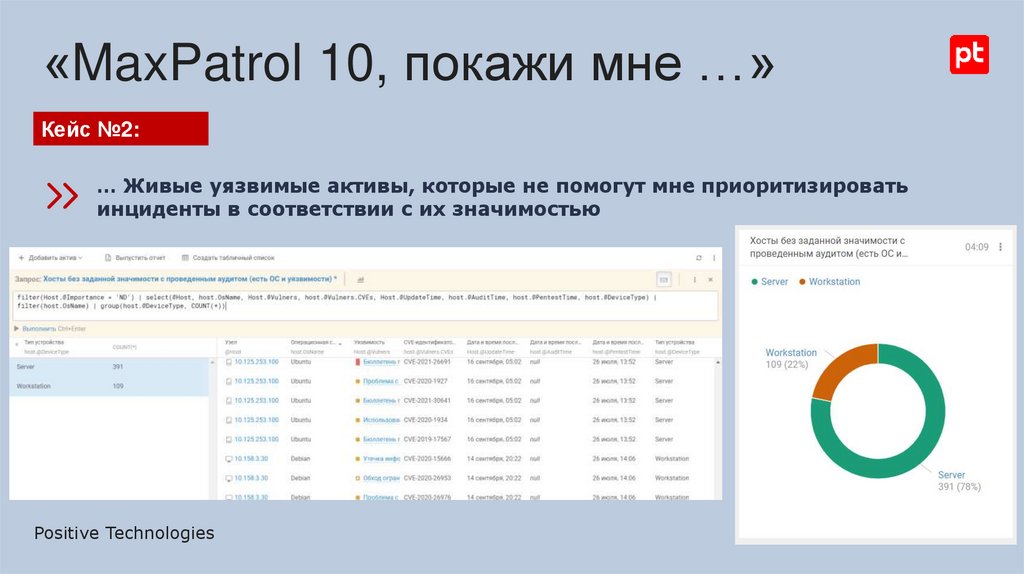
Task: Click server icon in CVE-2019-17567 row
Action: pos(229,439)
